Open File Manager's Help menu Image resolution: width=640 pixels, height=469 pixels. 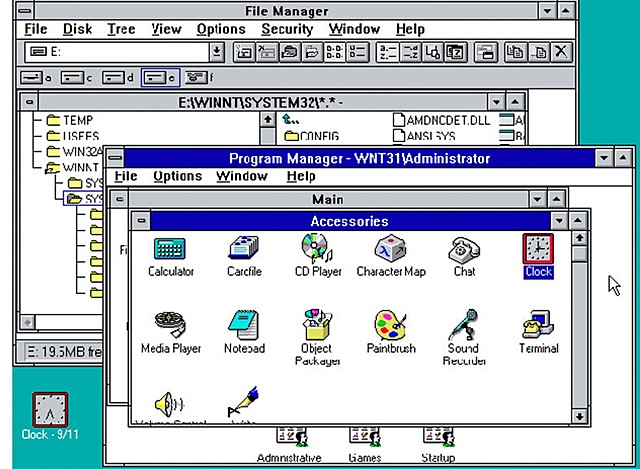pyautogui.click(x=410, y=29)
